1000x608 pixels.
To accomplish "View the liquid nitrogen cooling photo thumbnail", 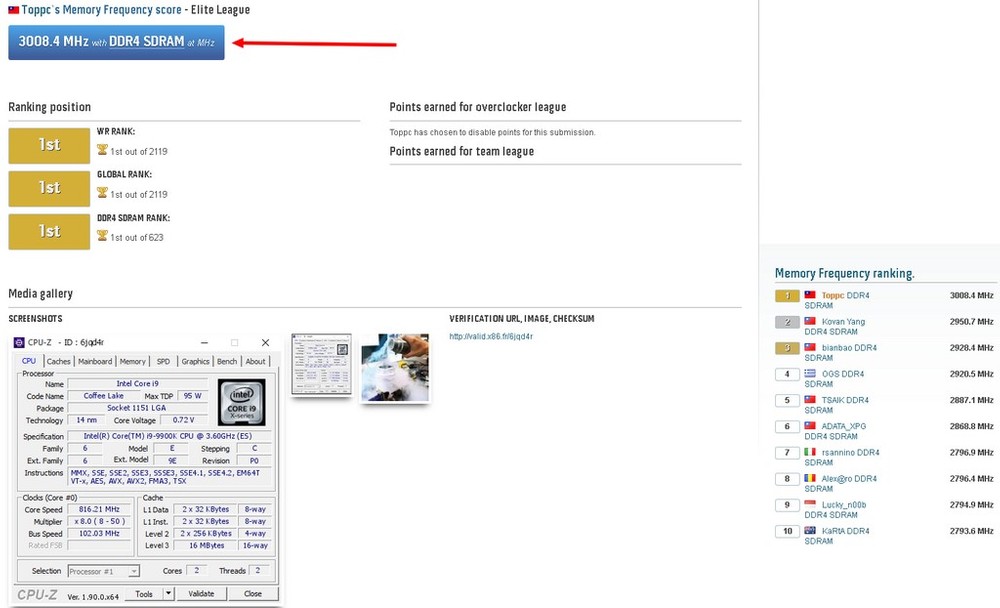I will tap(395, 367).
